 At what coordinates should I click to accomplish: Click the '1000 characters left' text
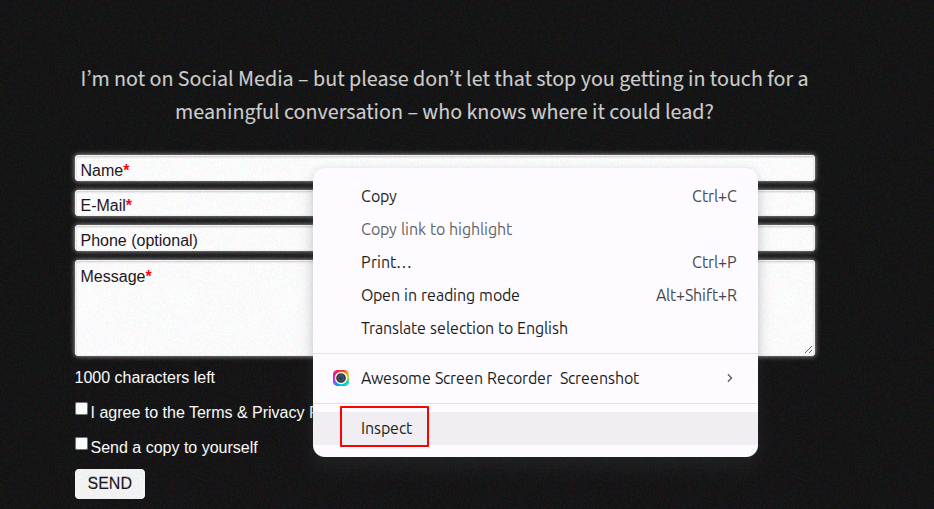[145, 377]
